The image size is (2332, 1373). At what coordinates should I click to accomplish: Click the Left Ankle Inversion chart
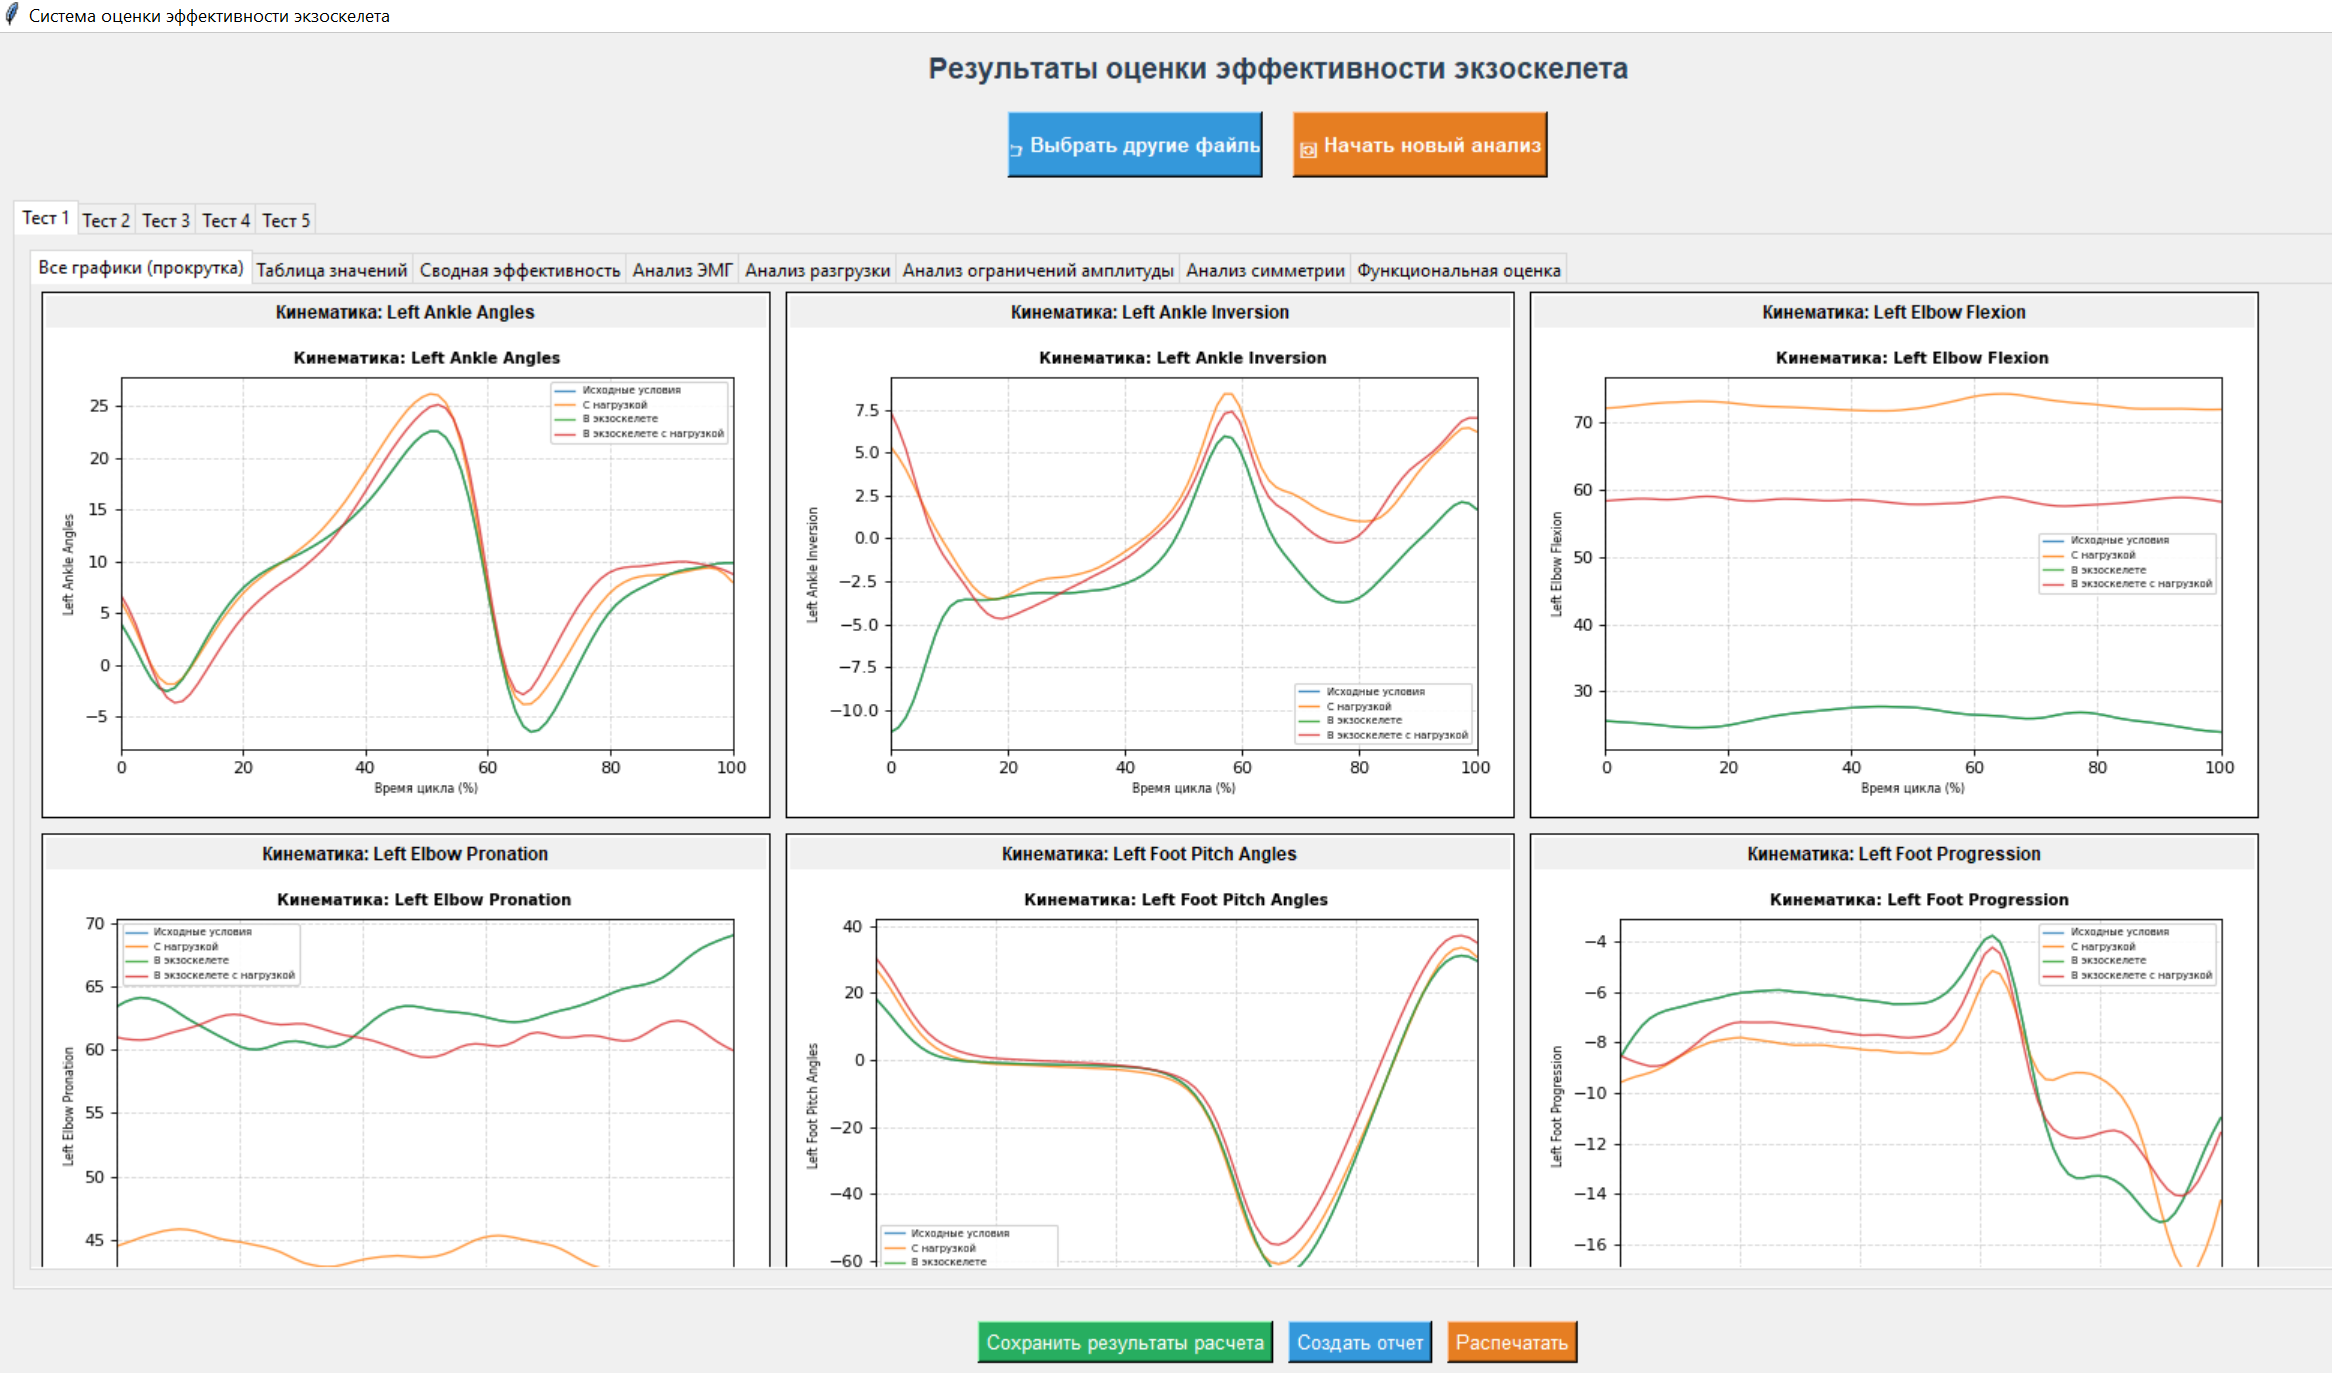point(1183,563)
